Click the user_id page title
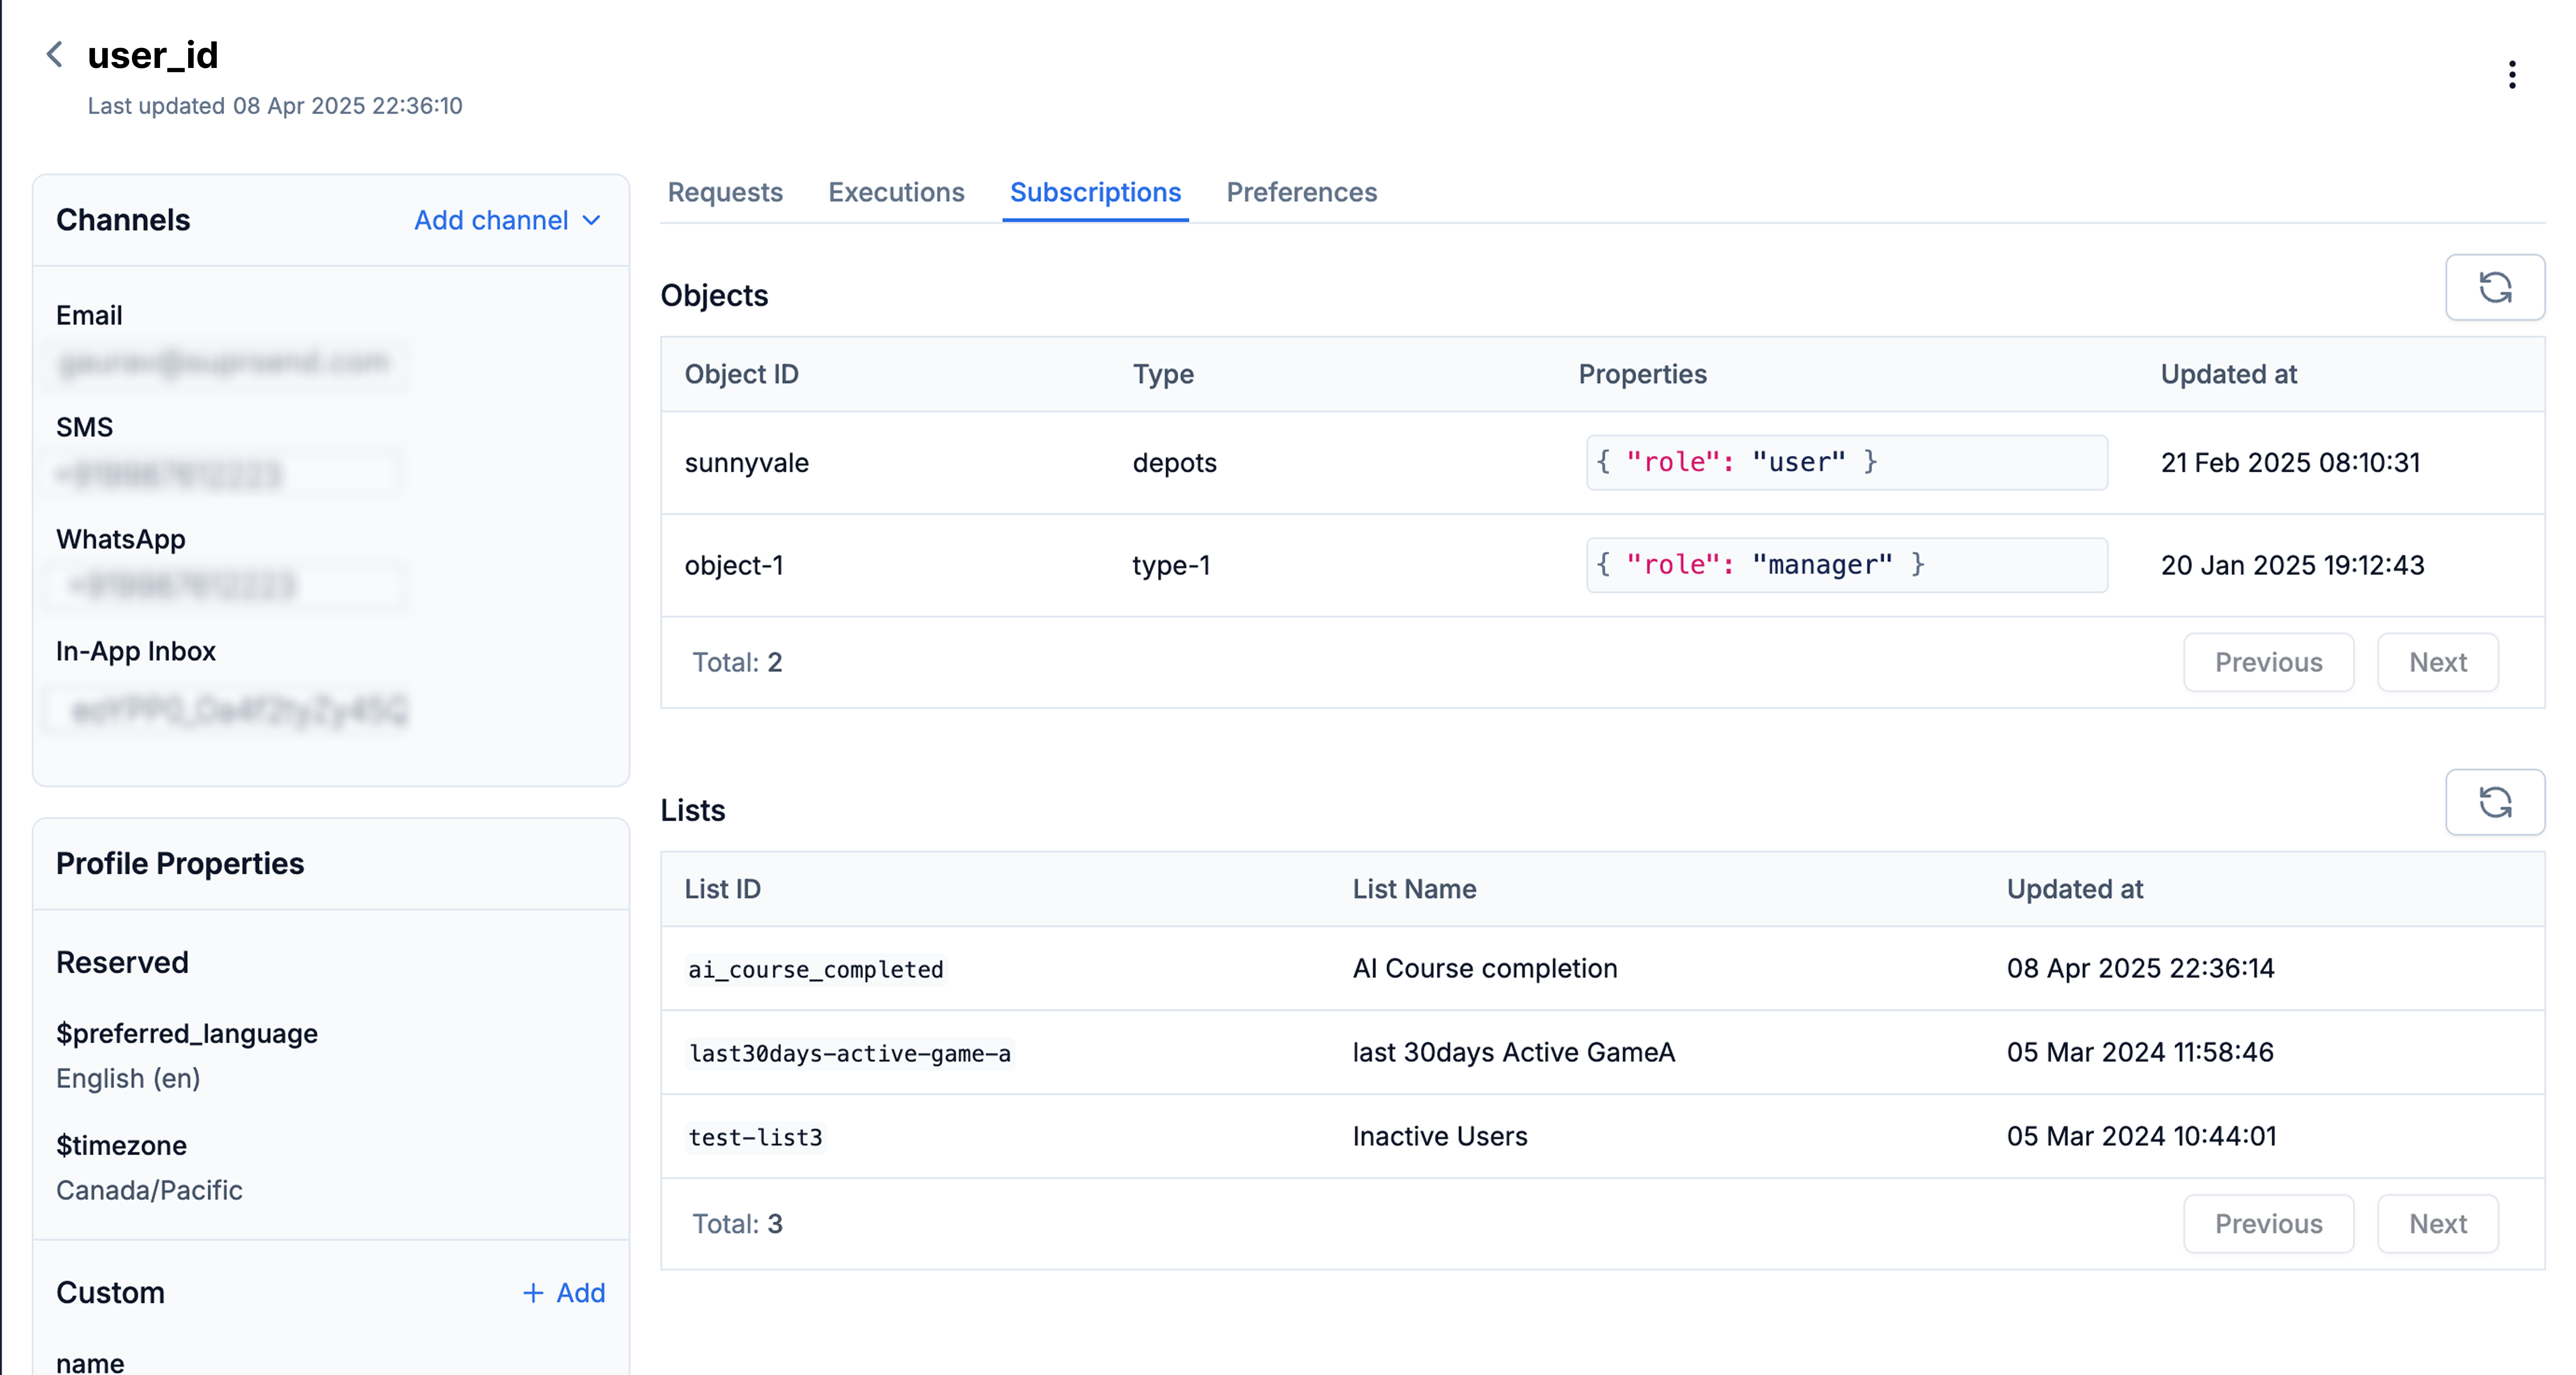This screenshot has width=2576, height=1375. point(153,55)
